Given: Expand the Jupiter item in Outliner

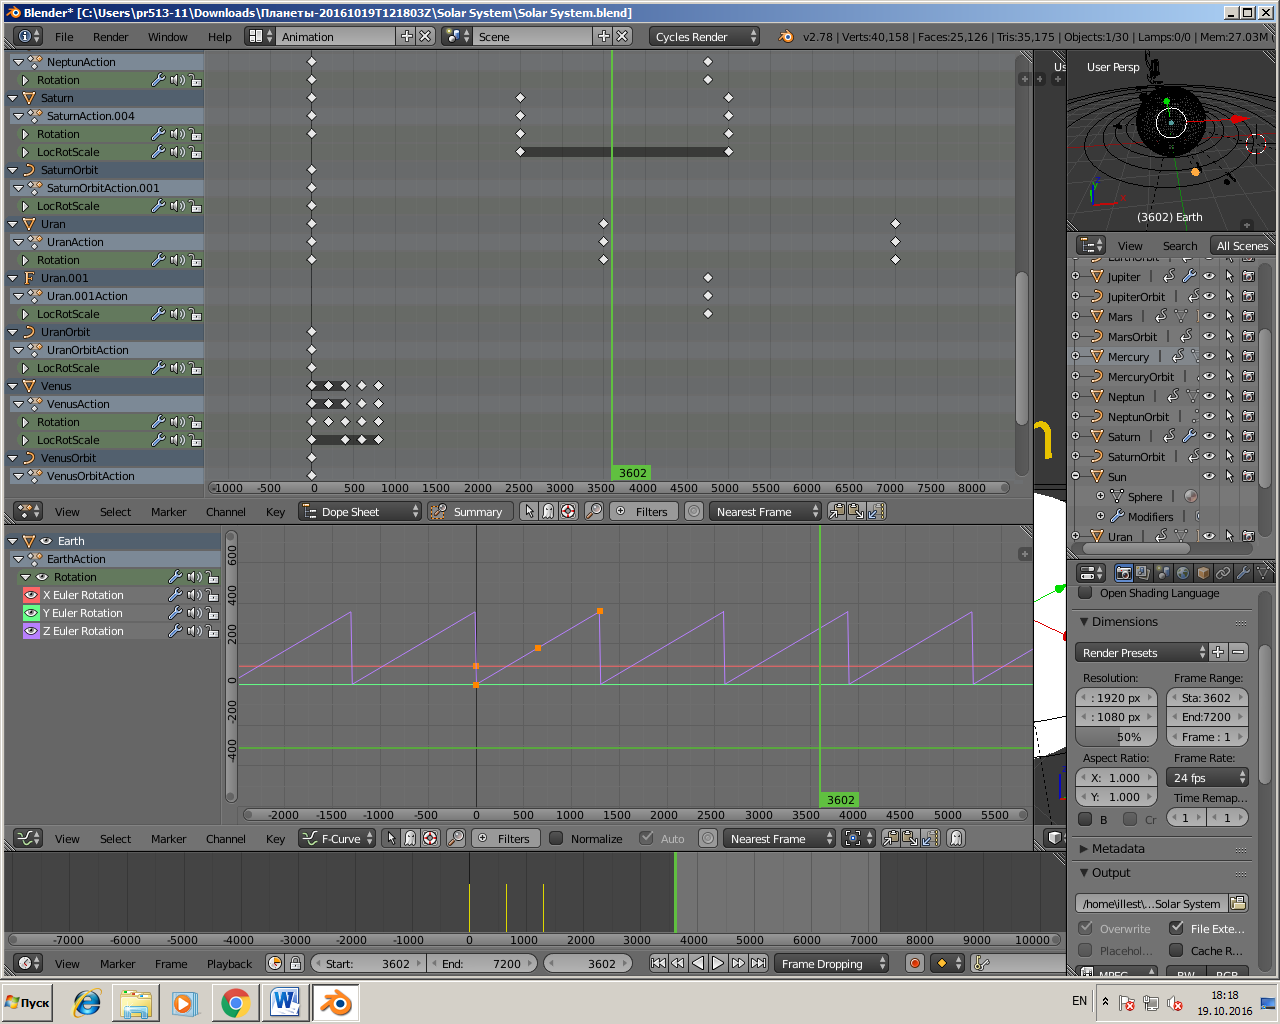Looking at the screenshot, I should 1076,276.
